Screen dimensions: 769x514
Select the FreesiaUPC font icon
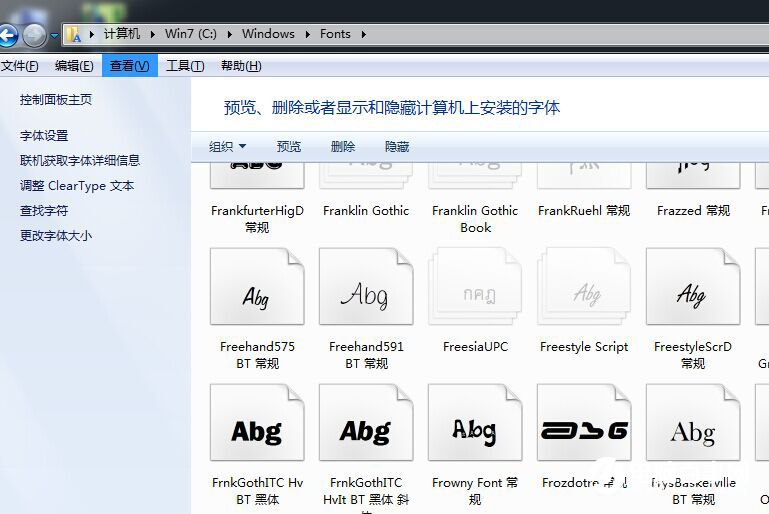coord(475,286)
